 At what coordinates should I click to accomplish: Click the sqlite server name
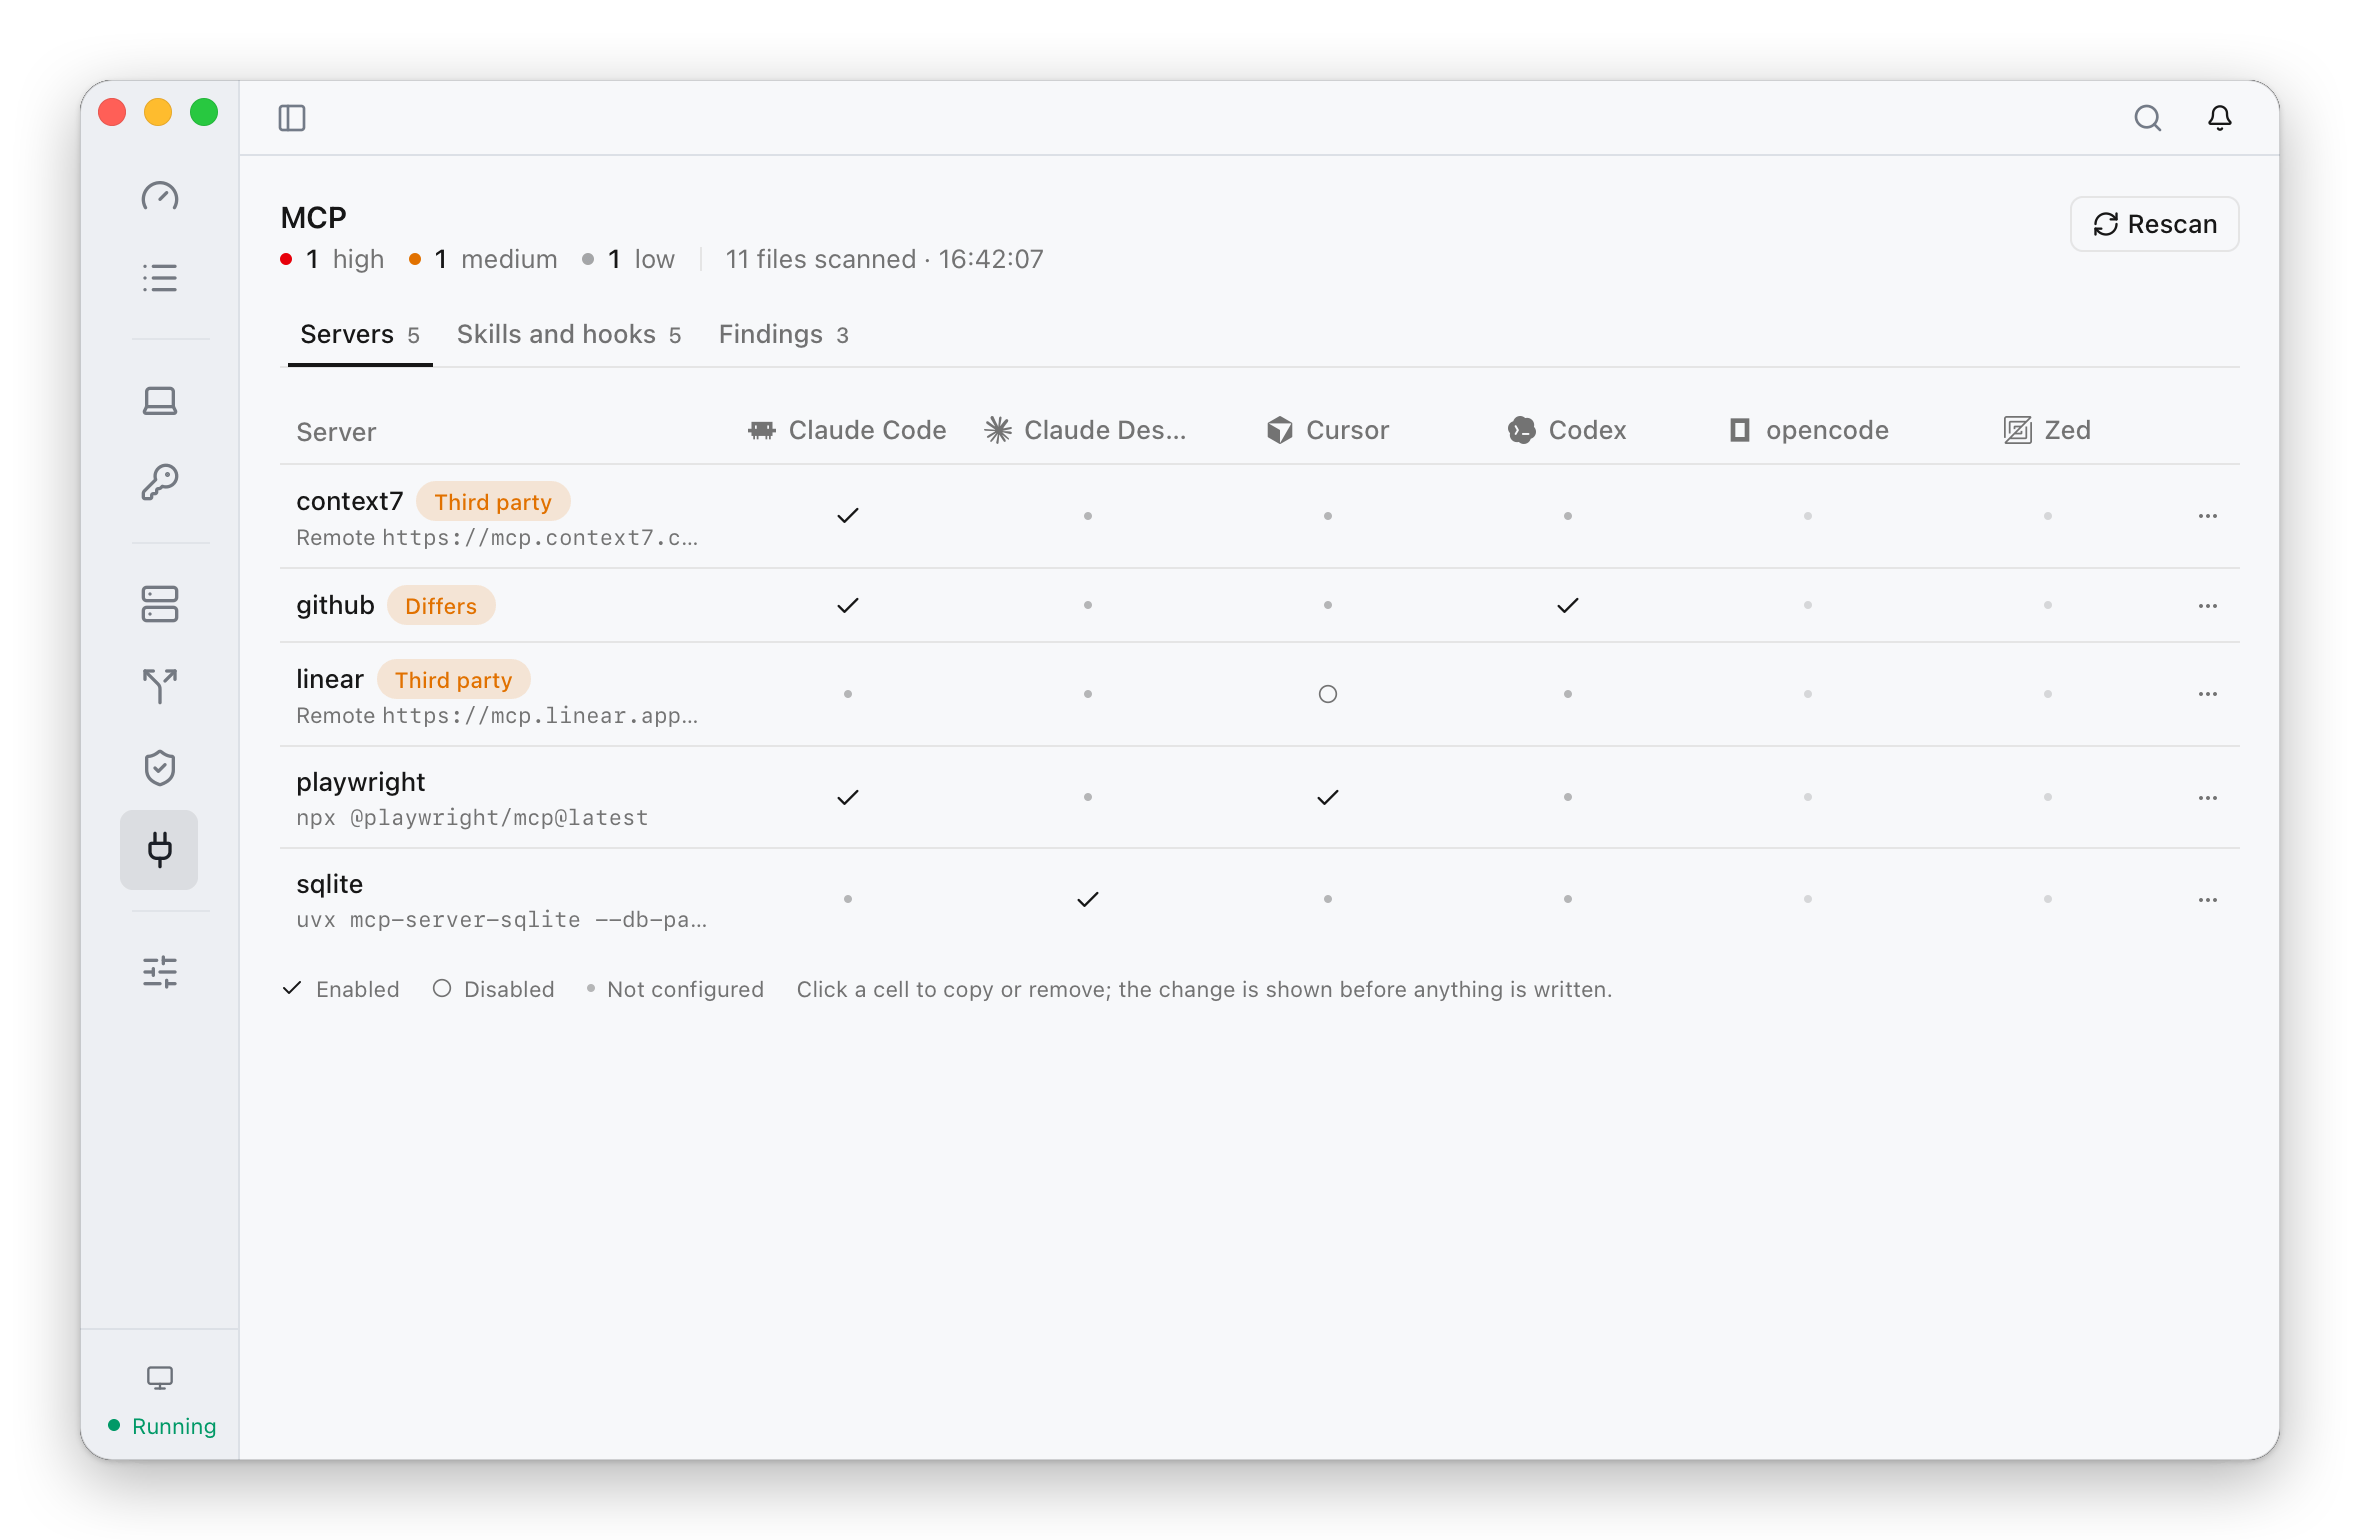(x=330, y=884)
